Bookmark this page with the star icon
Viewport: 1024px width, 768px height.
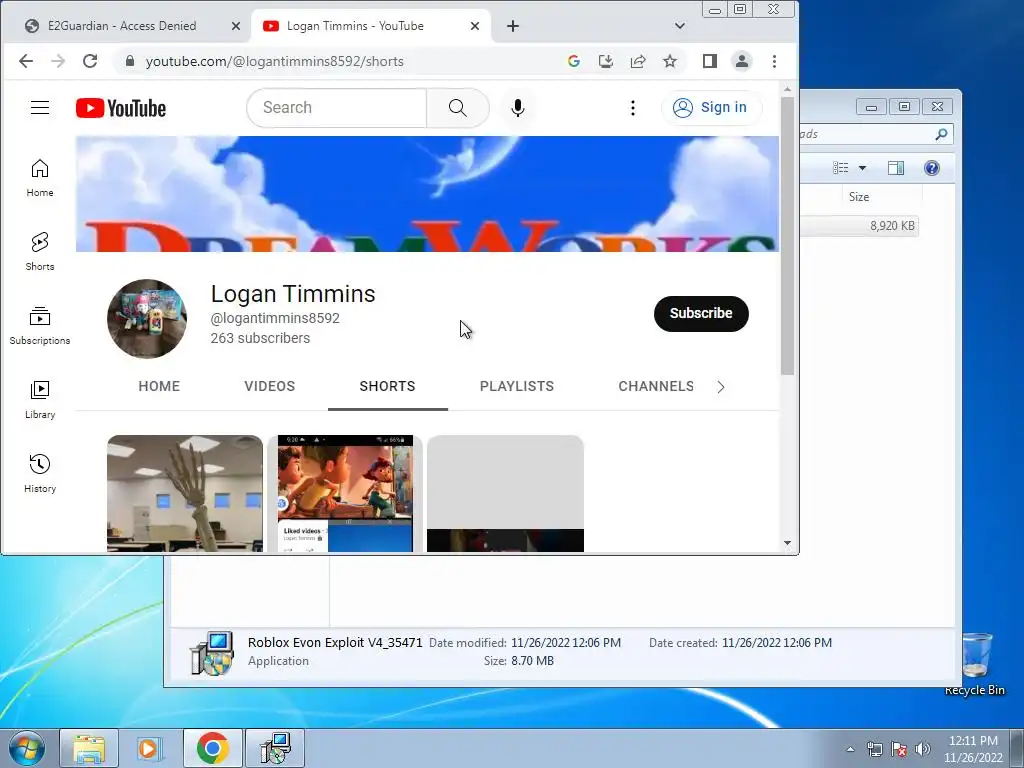point(670,61)
